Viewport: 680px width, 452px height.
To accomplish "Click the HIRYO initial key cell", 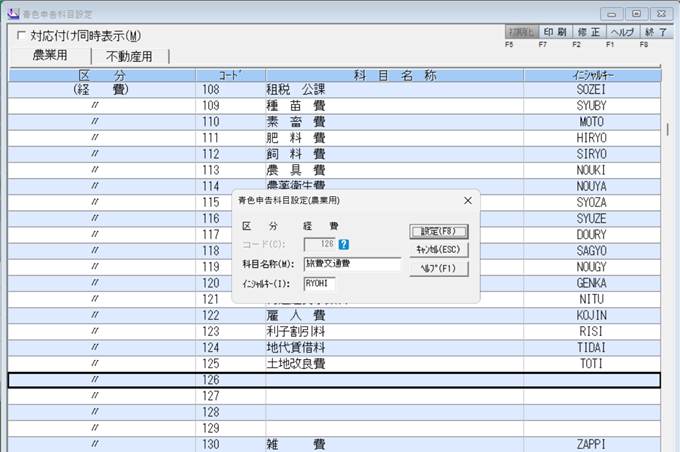I will click(x=592, y=138).
